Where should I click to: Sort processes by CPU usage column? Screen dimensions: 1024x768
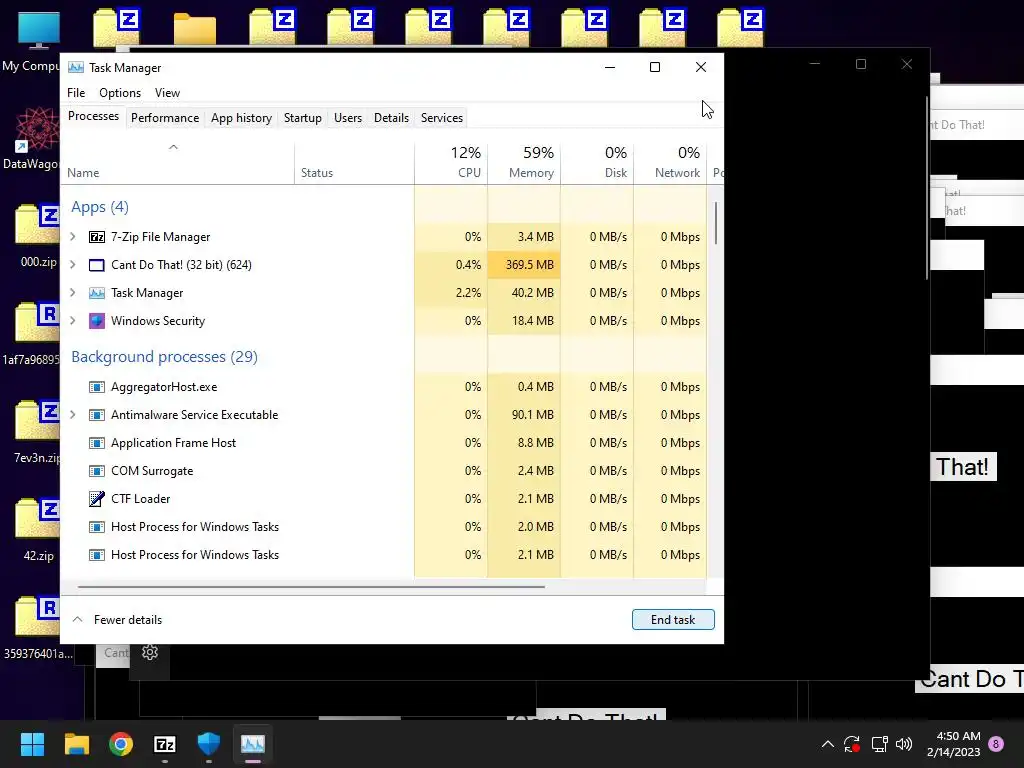(x=451, y=163)
